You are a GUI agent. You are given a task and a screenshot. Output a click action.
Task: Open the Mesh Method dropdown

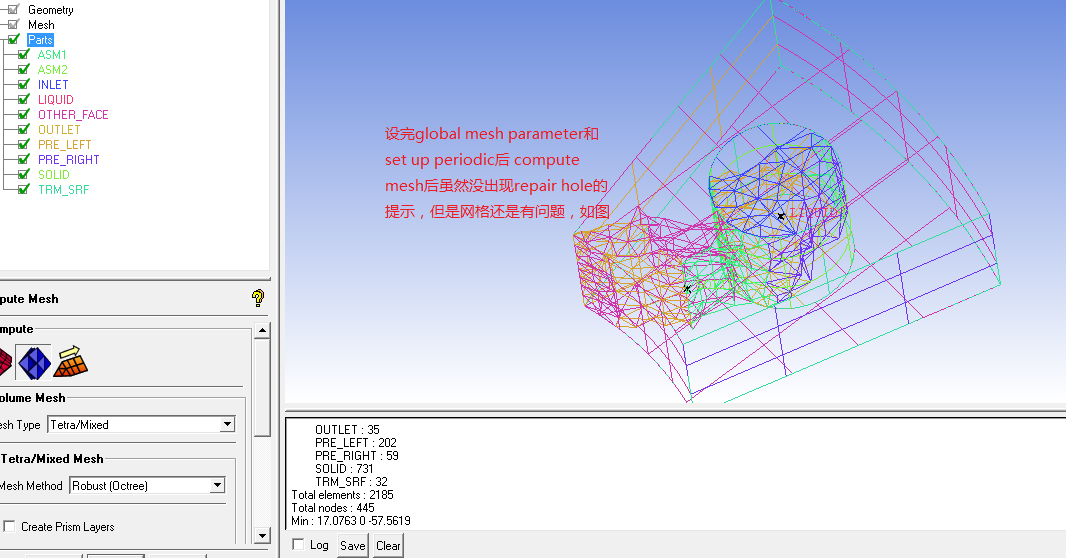point(217,486)
